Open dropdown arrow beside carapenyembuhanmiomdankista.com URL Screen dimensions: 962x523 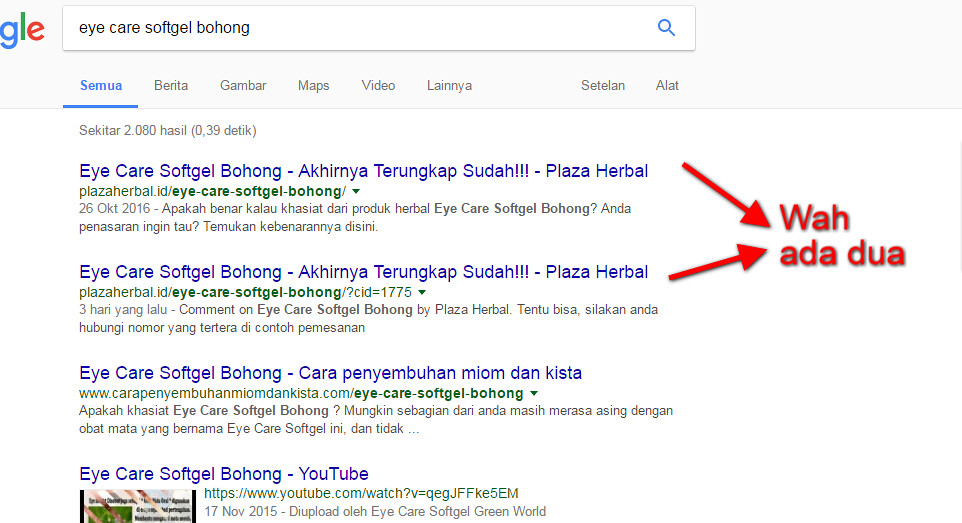[534, 393]
